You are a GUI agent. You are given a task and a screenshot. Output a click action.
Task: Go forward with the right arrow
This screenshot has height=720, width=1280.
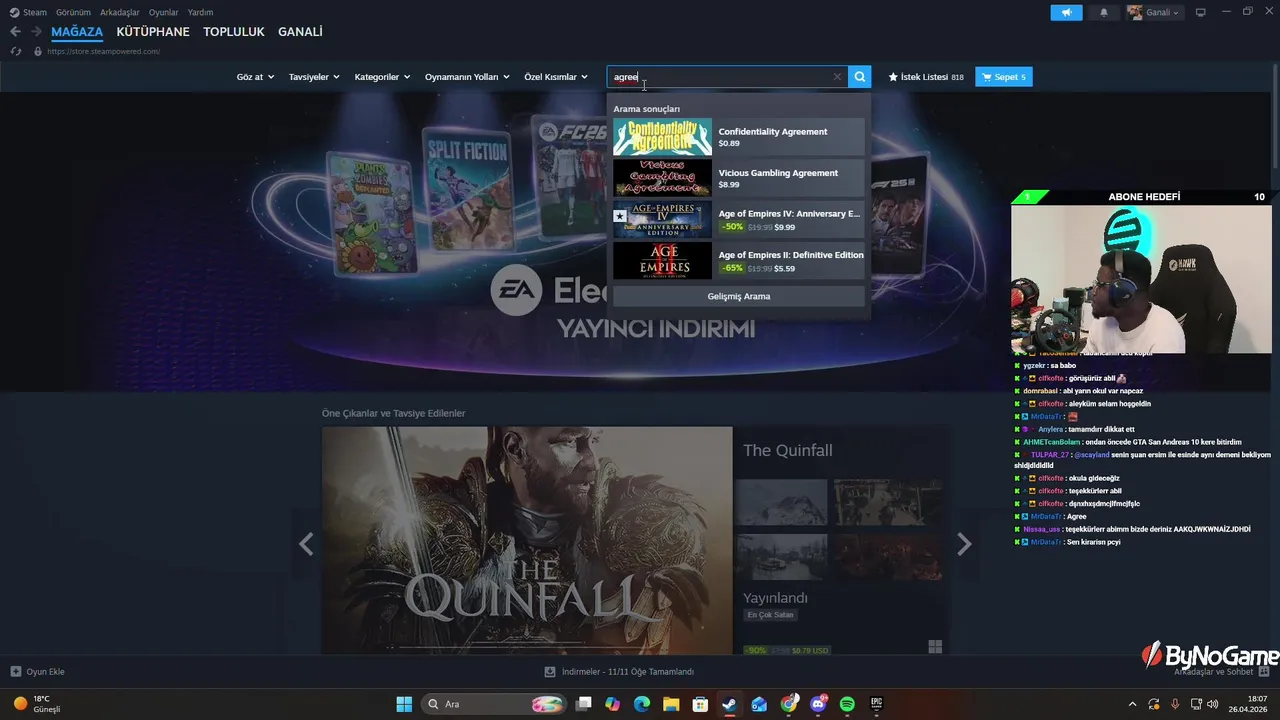click(36, 32)
